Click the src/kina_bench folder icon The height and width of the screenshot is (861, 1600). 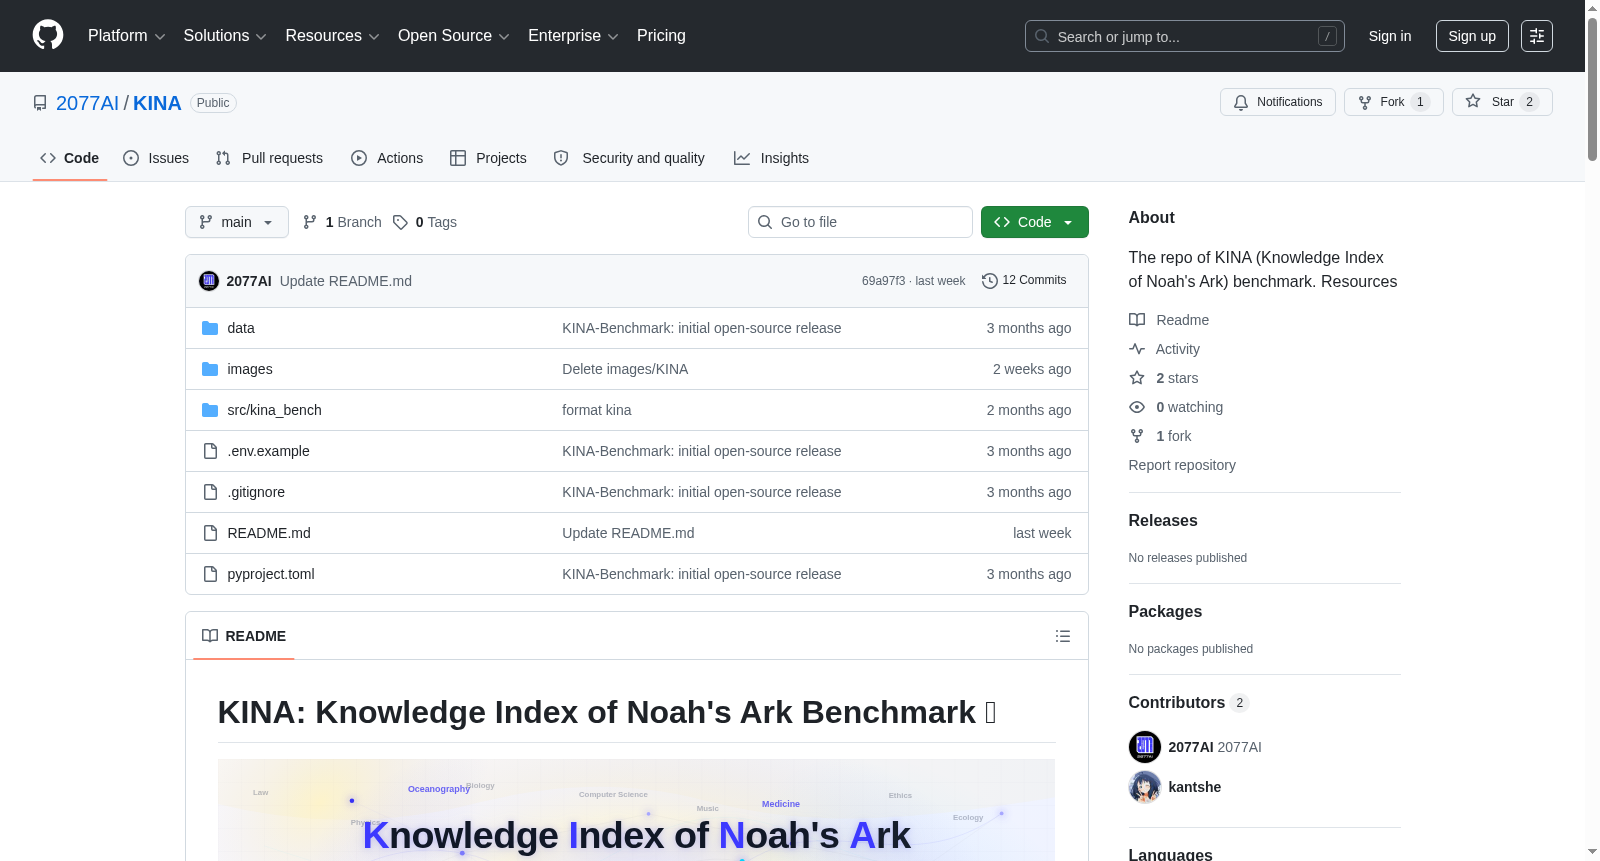[x=210, y=410]
